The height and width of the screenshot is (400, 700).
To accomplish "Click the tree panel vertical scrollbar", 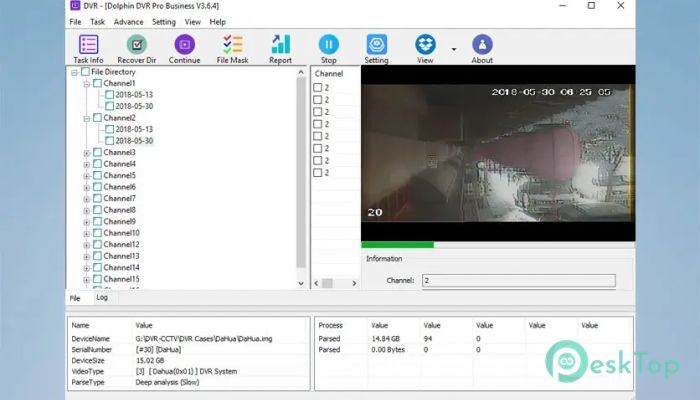I will point(301,172).
